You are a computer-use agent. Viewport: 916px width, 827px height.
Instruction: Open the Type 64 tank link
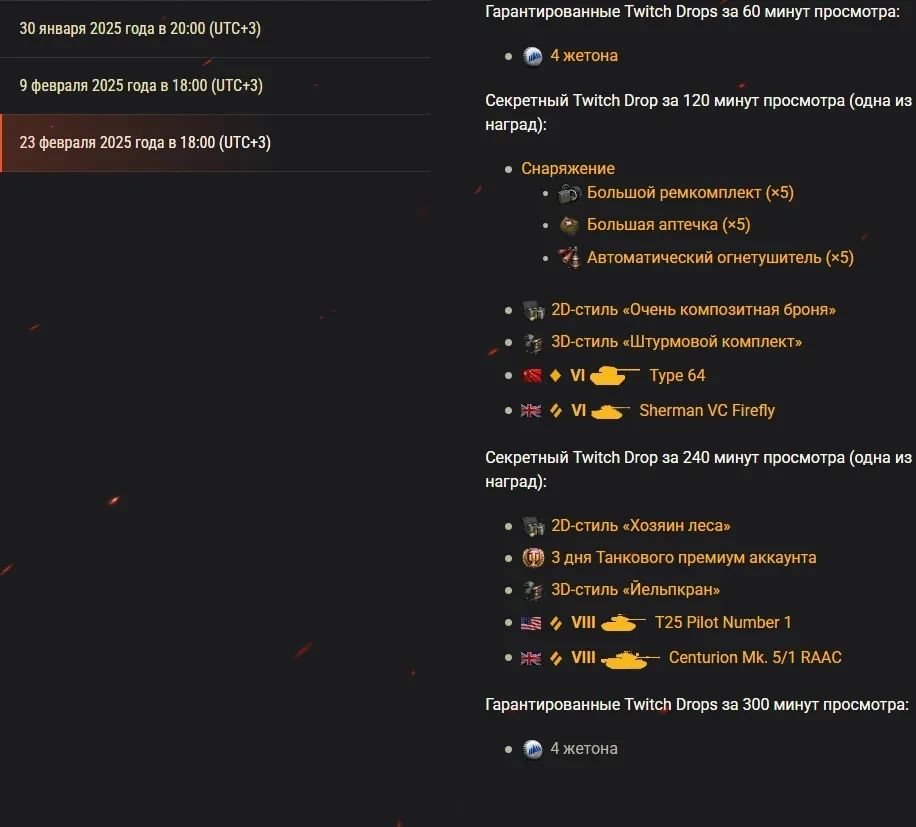pos(677,376)
